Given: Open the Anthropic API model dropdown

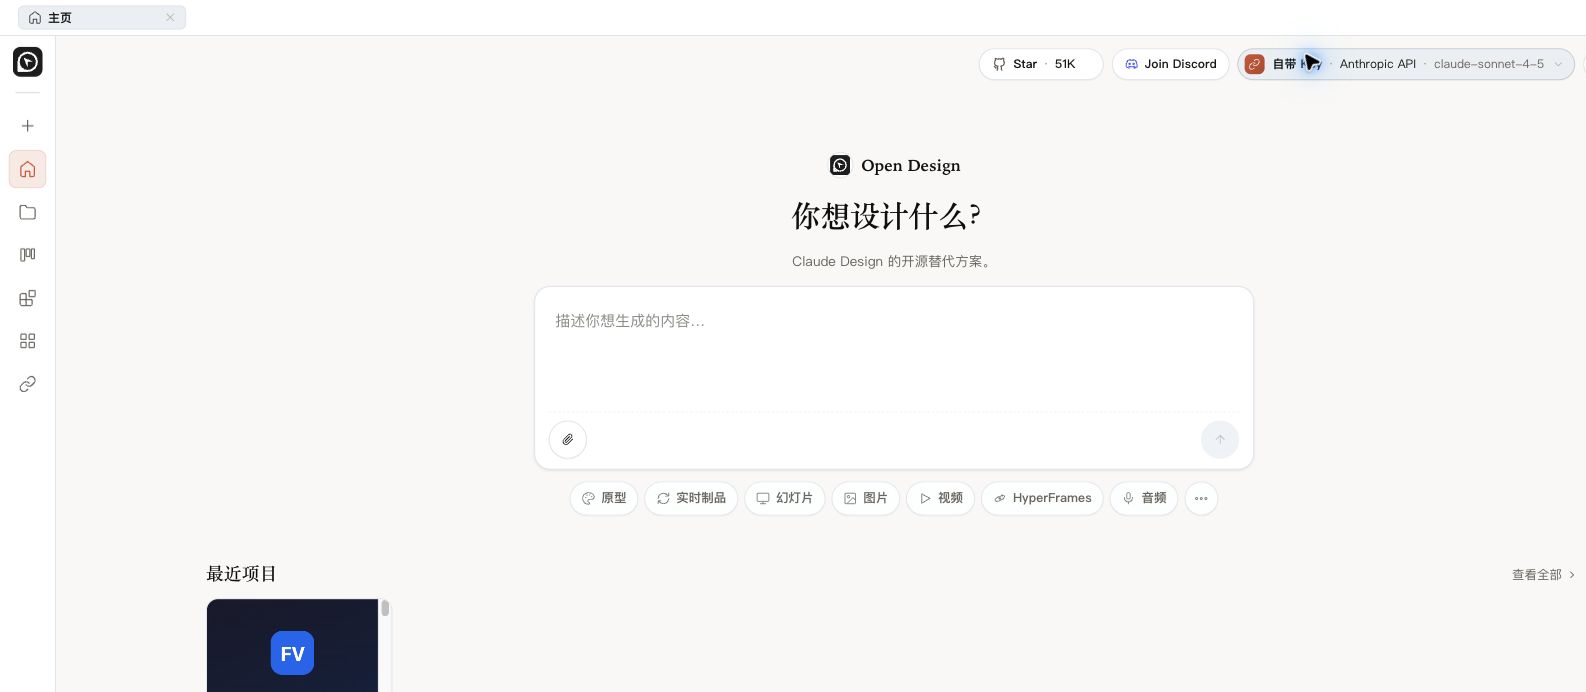Looking at the screenshot, I should [1406, 64].
